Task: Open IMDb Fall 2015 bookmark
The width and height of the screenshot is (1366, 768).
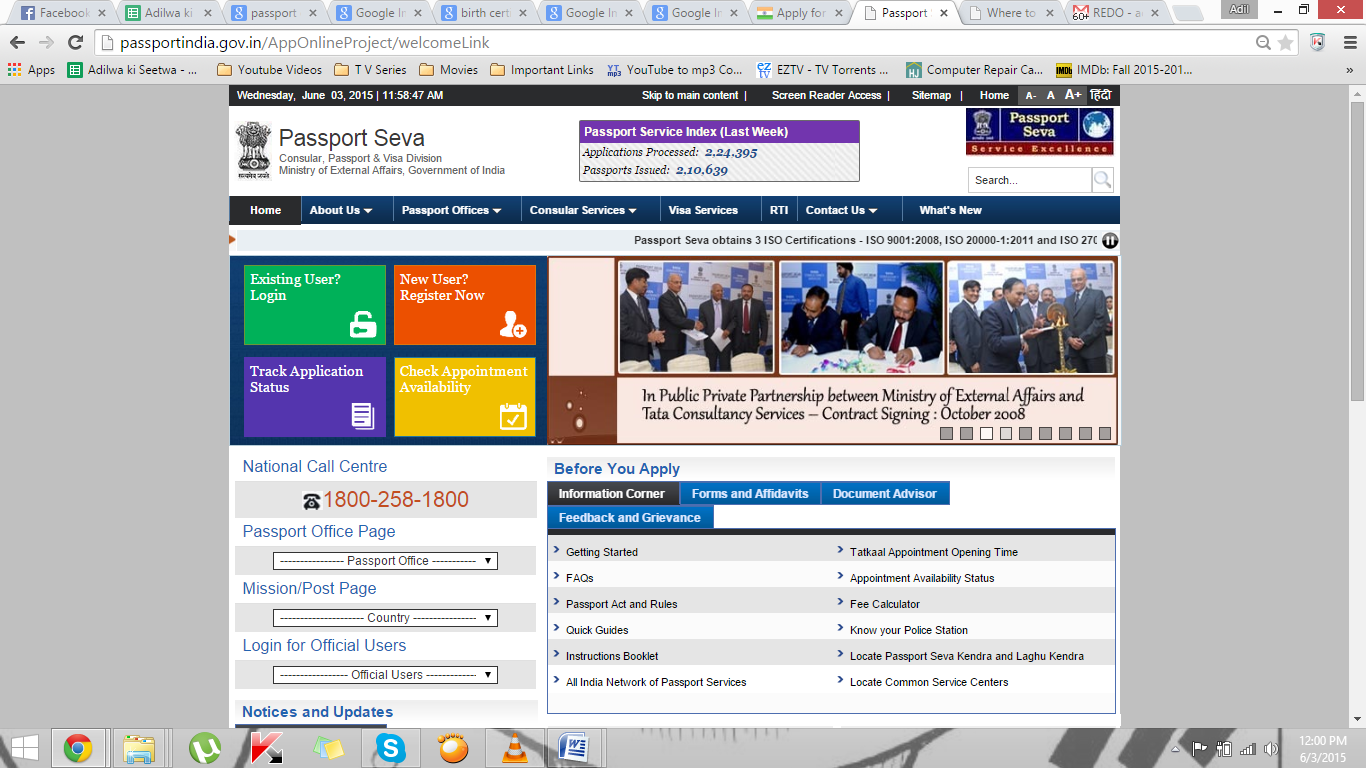Action: (x=1124, y=70)
